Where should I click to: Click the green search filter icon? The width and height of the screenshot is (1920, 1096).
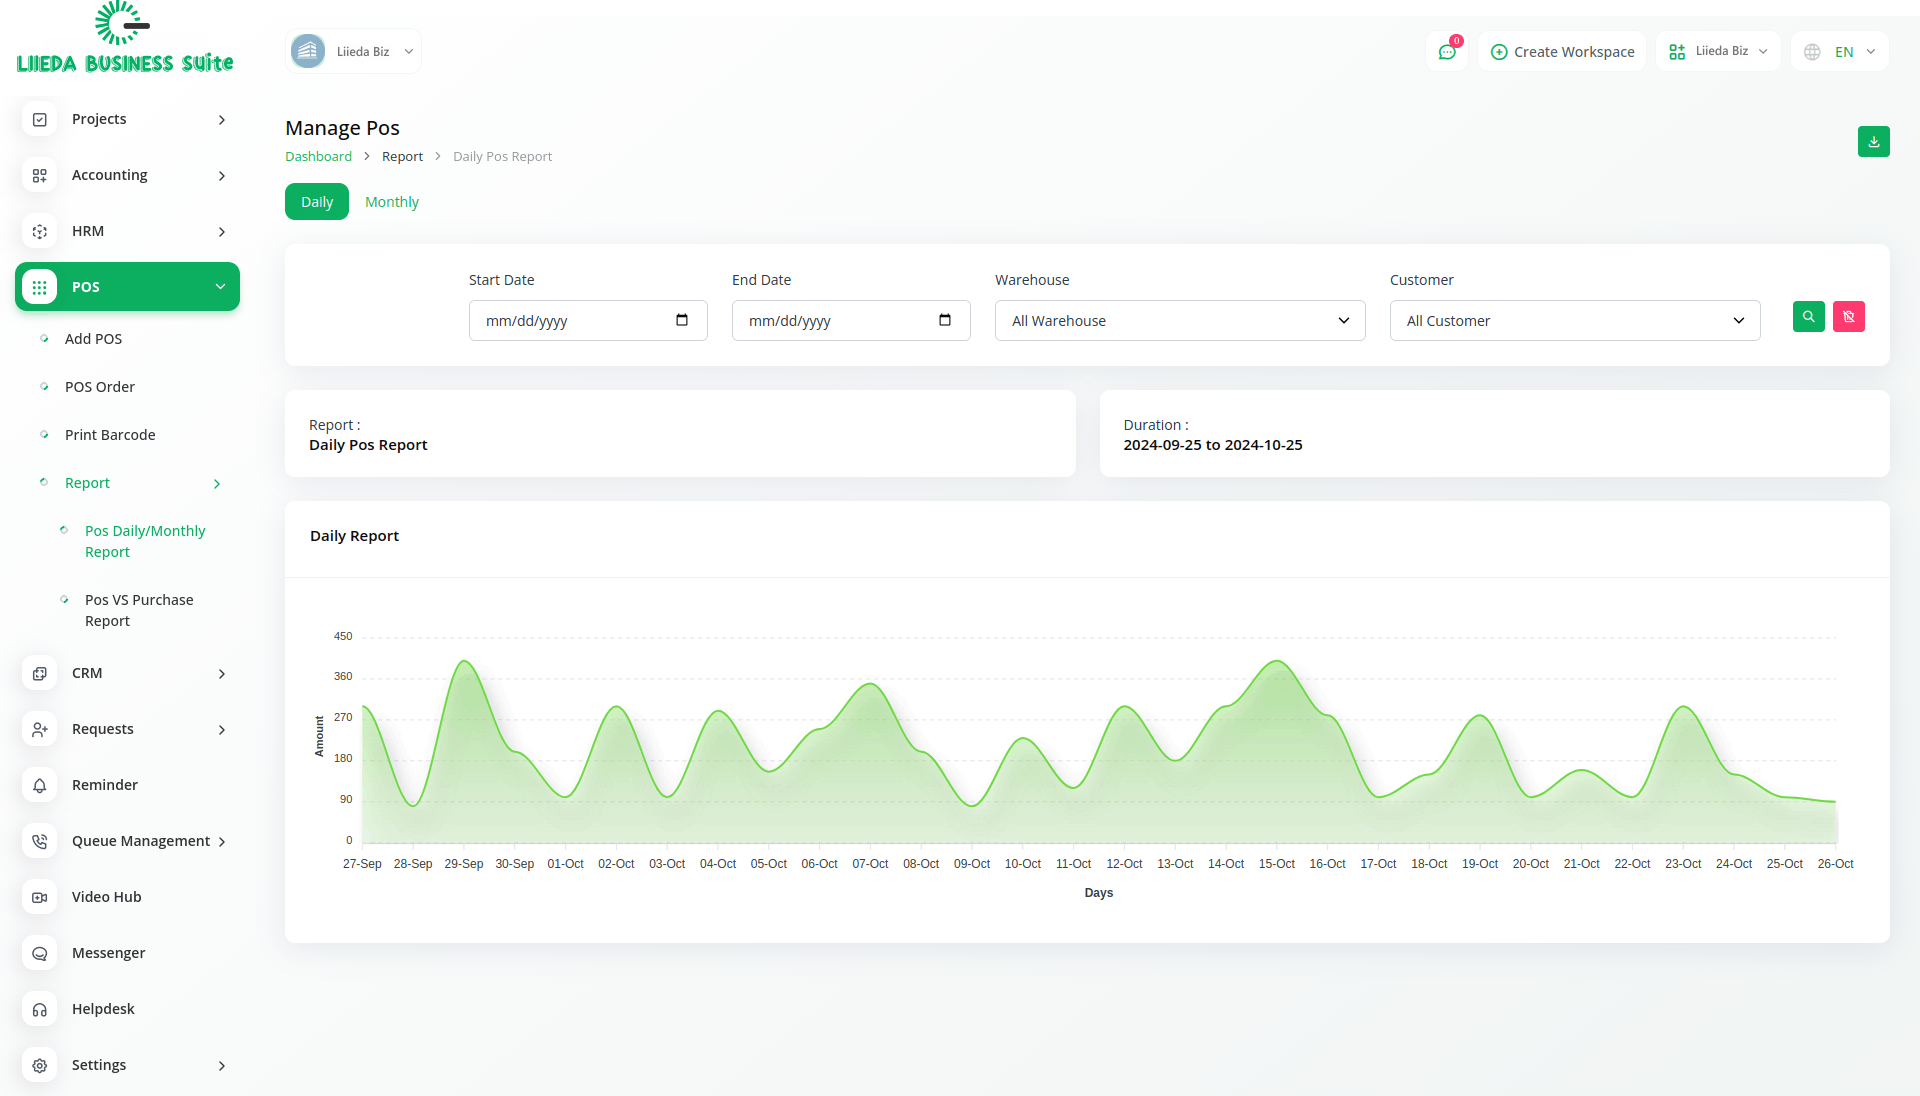click(1808, 317)
